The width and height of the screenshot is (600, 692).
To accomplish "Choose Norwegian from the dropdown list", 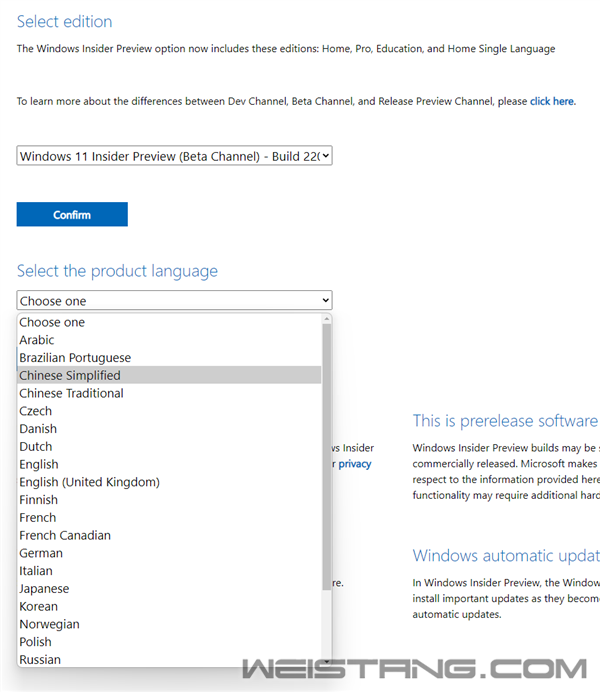I will [x=170, y=624].
